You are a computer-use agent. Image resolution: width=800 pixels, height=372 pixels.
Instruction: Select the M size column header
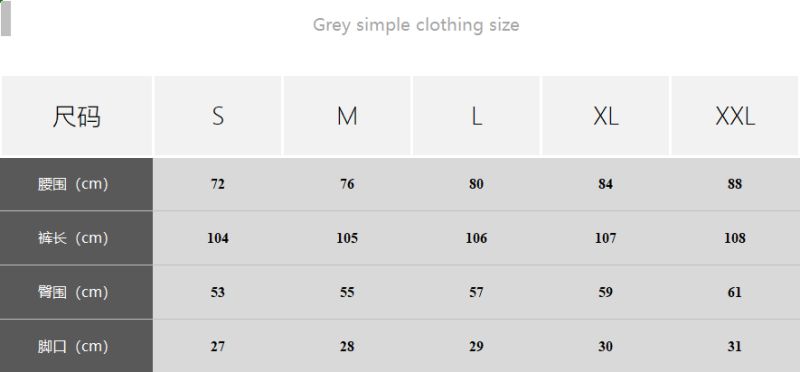coord(347,116)
